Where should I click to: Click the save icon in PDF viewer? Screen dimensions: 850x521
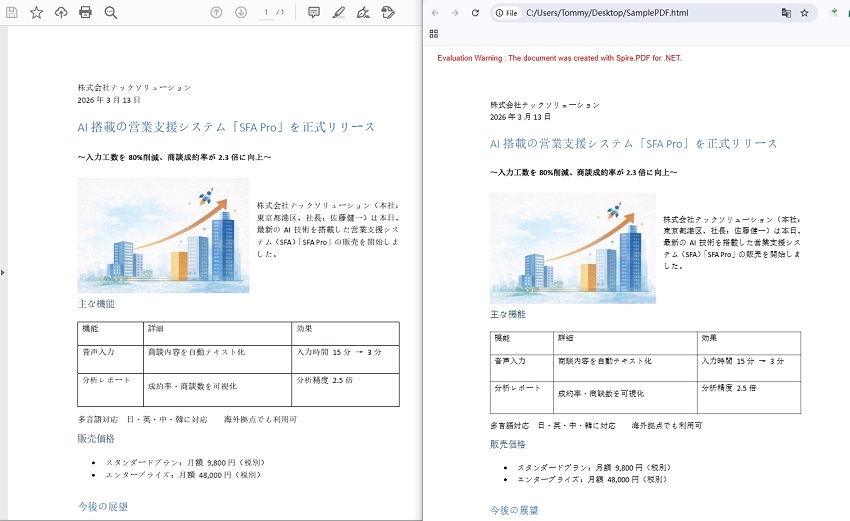click(11, 12)
